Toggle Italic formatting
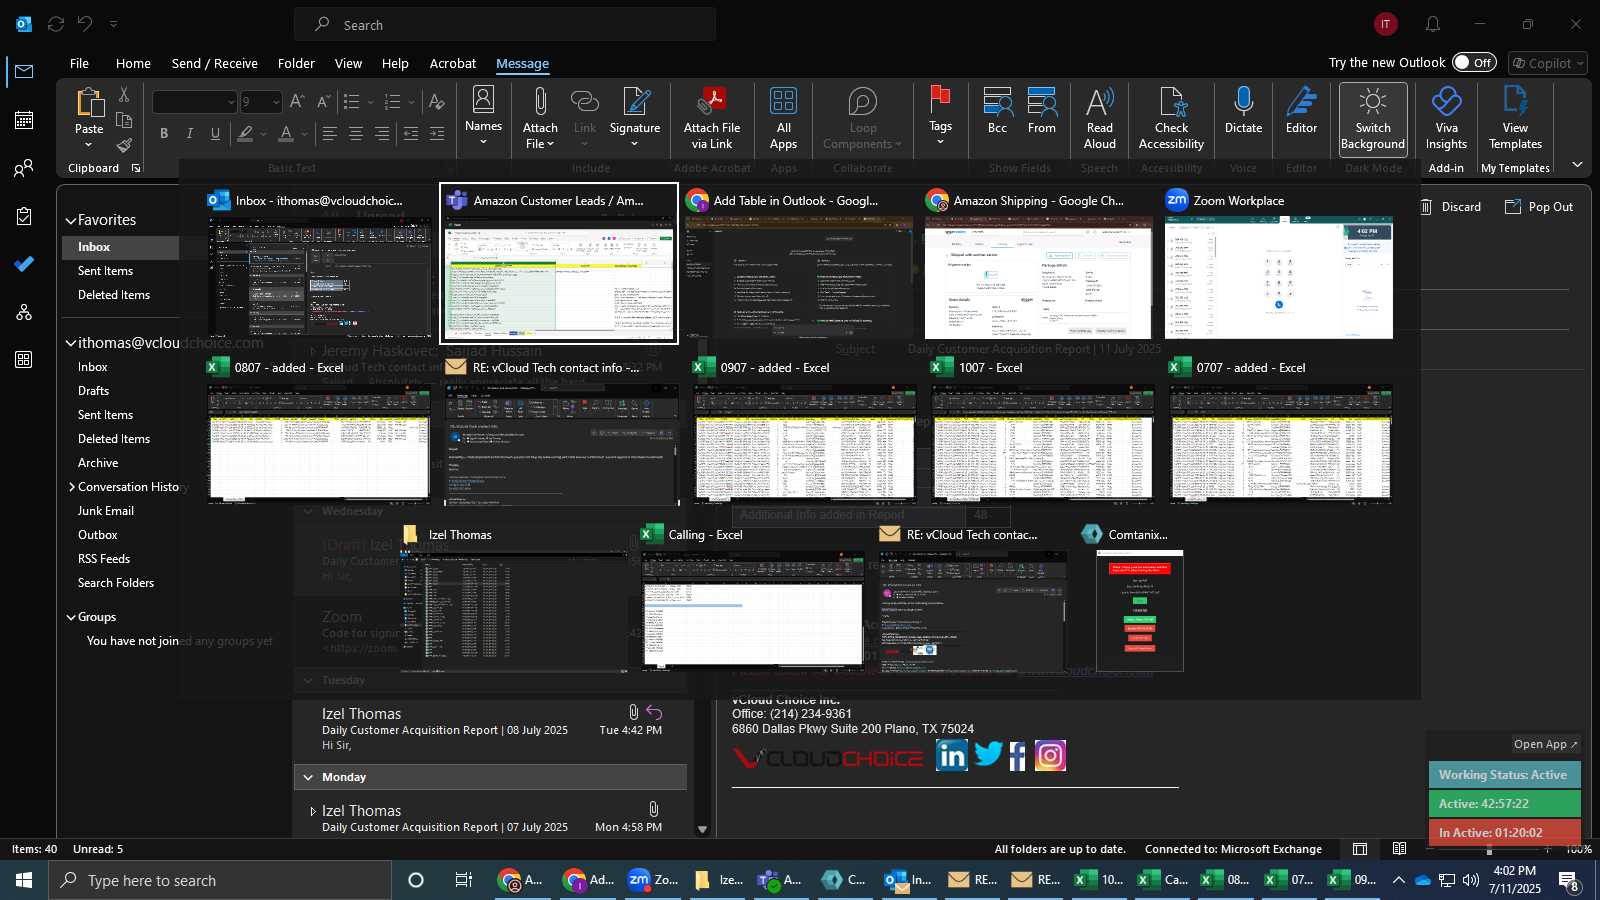Viewport: 1600px width, 900px height. 190,134
